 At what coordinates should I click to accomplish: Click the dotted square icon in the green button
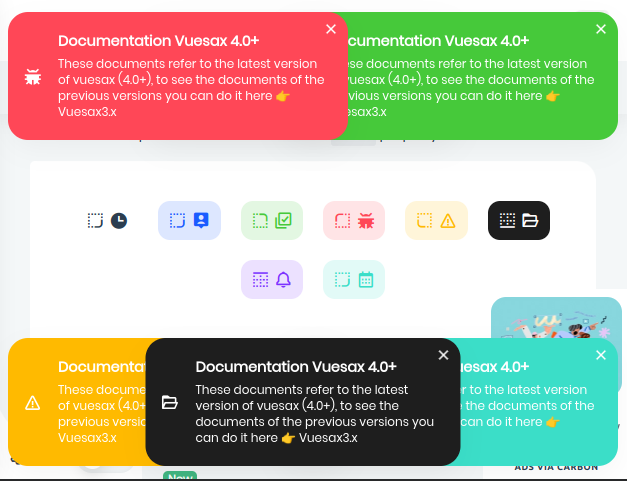[260, 220]
